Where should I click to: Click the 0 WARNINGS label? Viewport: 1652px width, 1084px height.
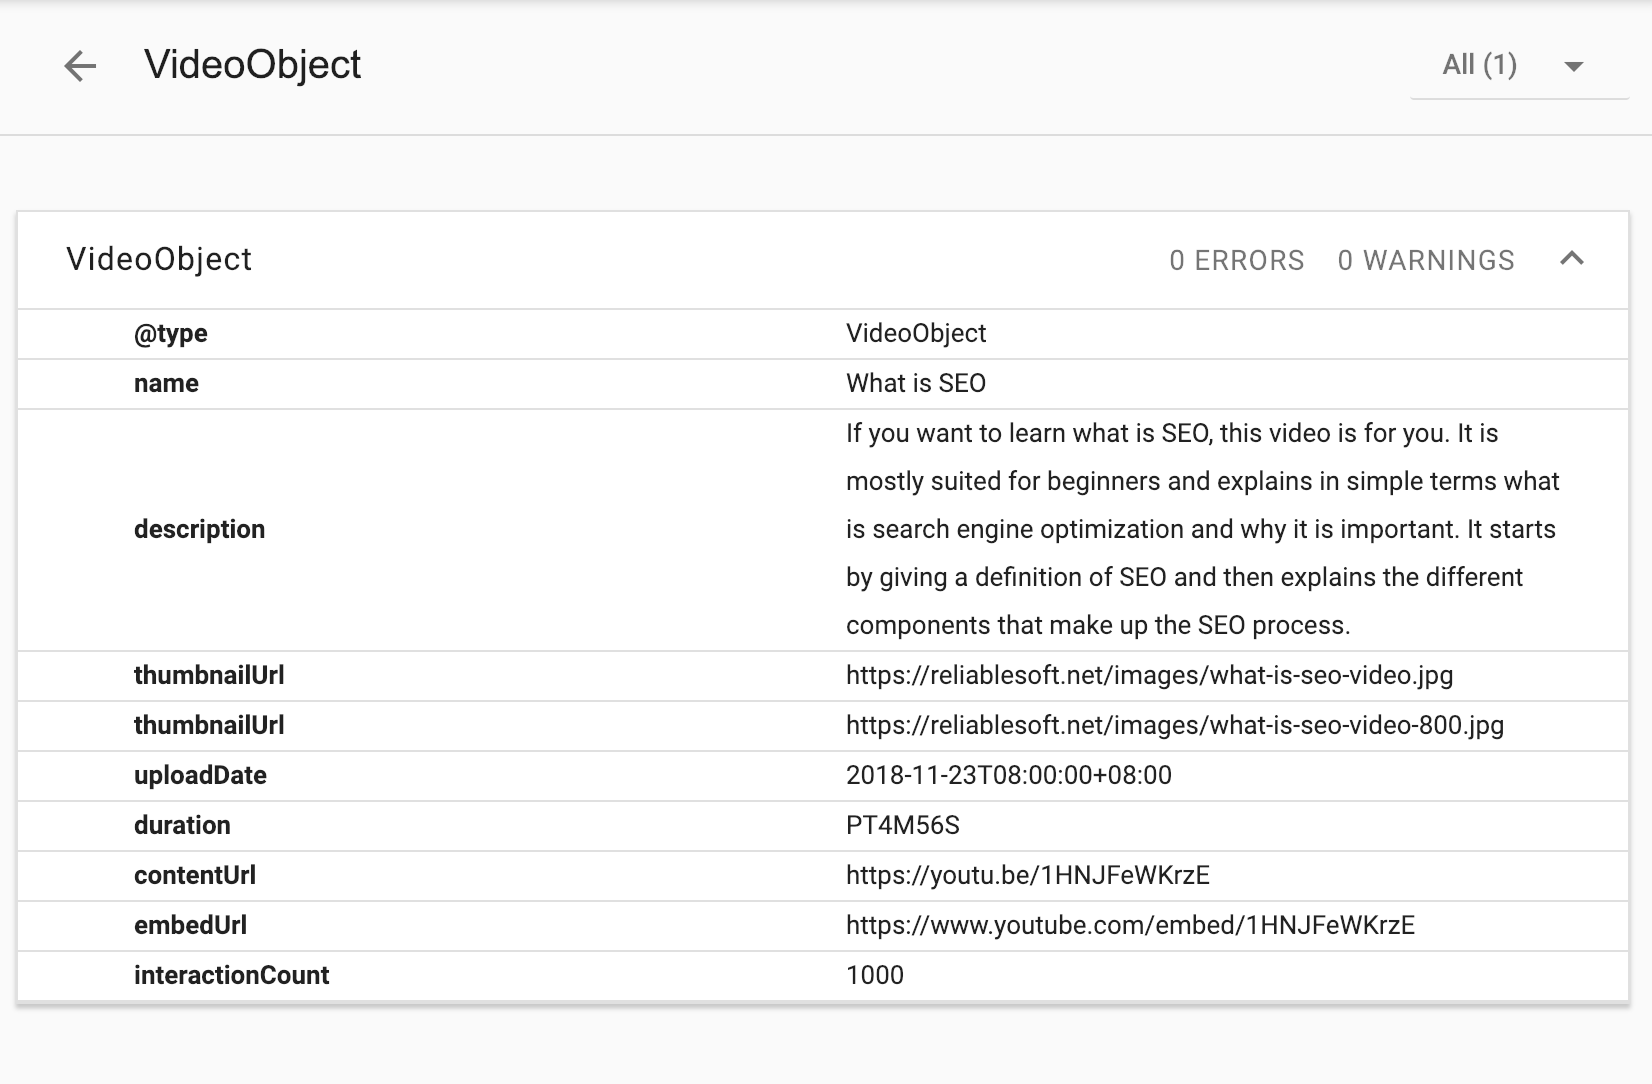(x=1425, y=260)
